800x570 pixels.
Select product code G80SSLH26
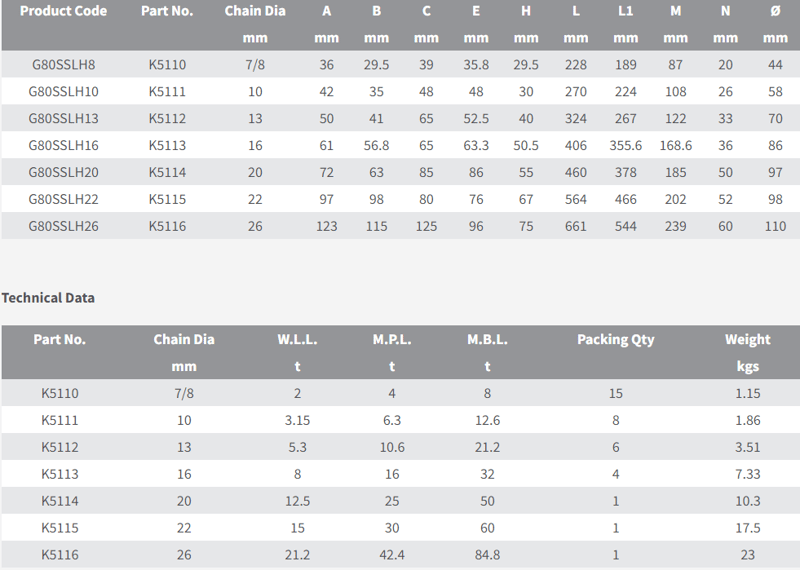pyautogui.click(x=63, y=227)
